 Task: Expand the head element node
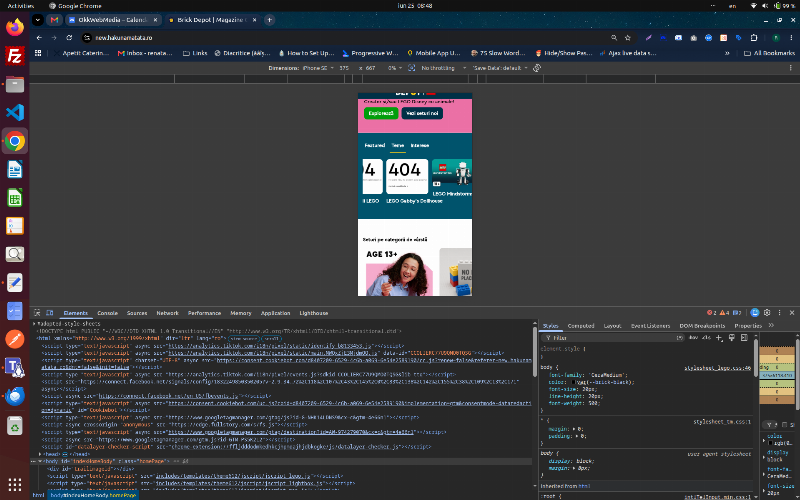pyautogui.click(x=40, y=454)
